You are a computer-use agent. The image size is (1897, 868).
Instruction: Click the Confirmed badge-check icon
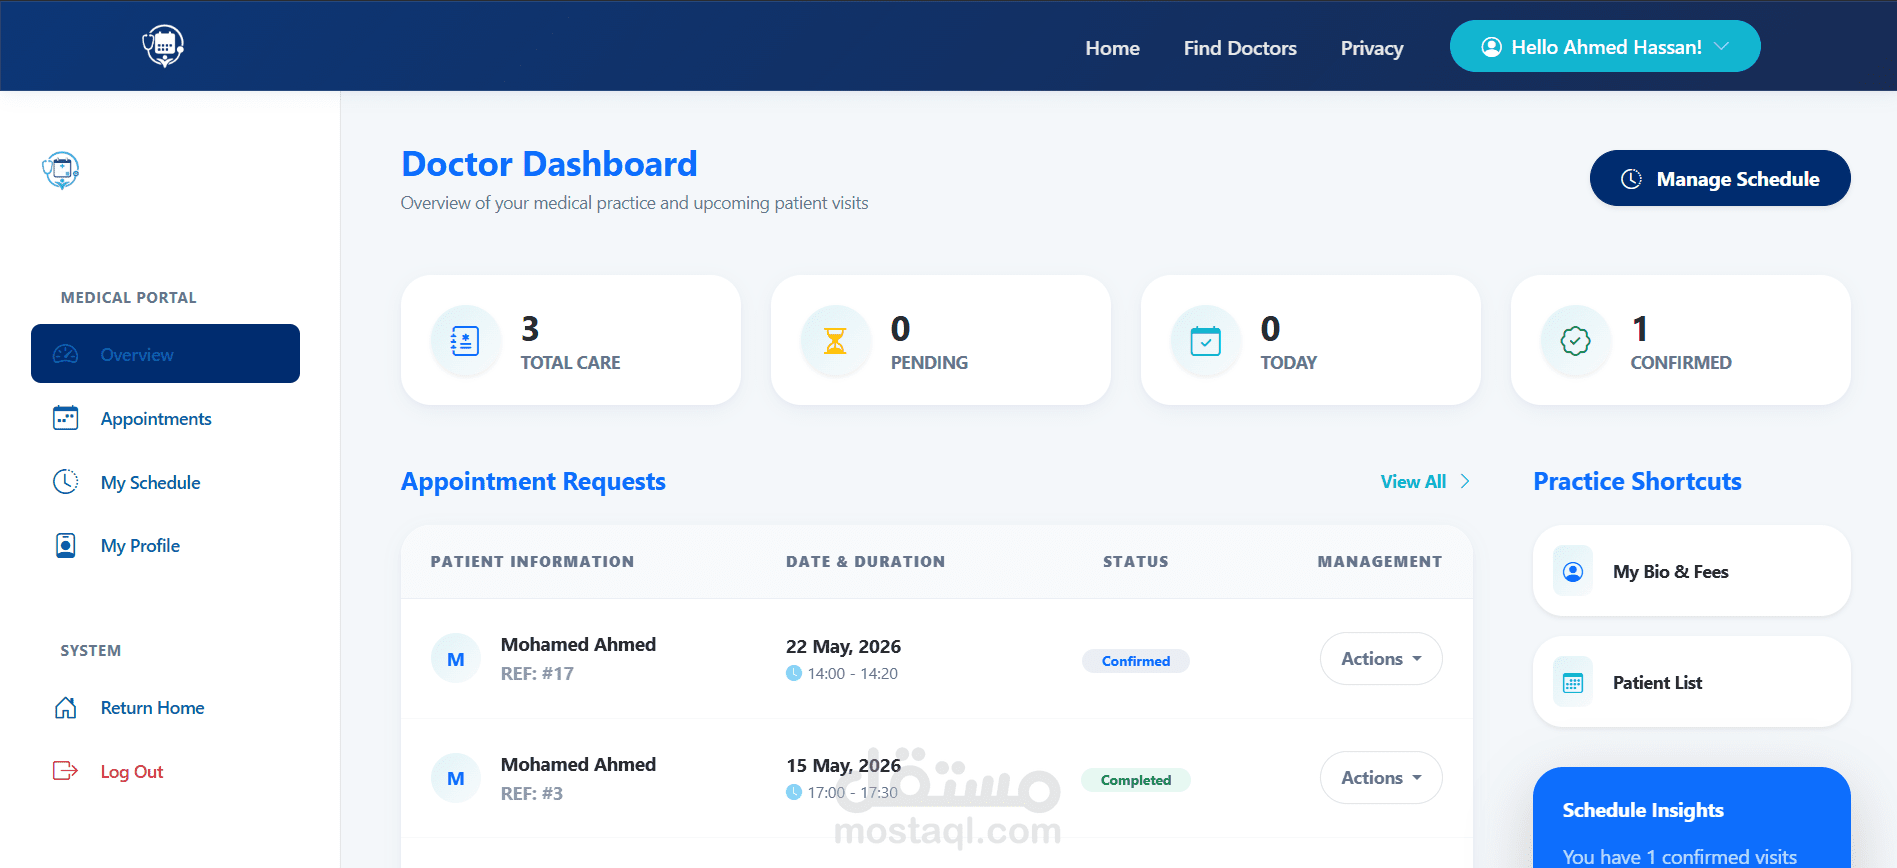[1575, 341]
